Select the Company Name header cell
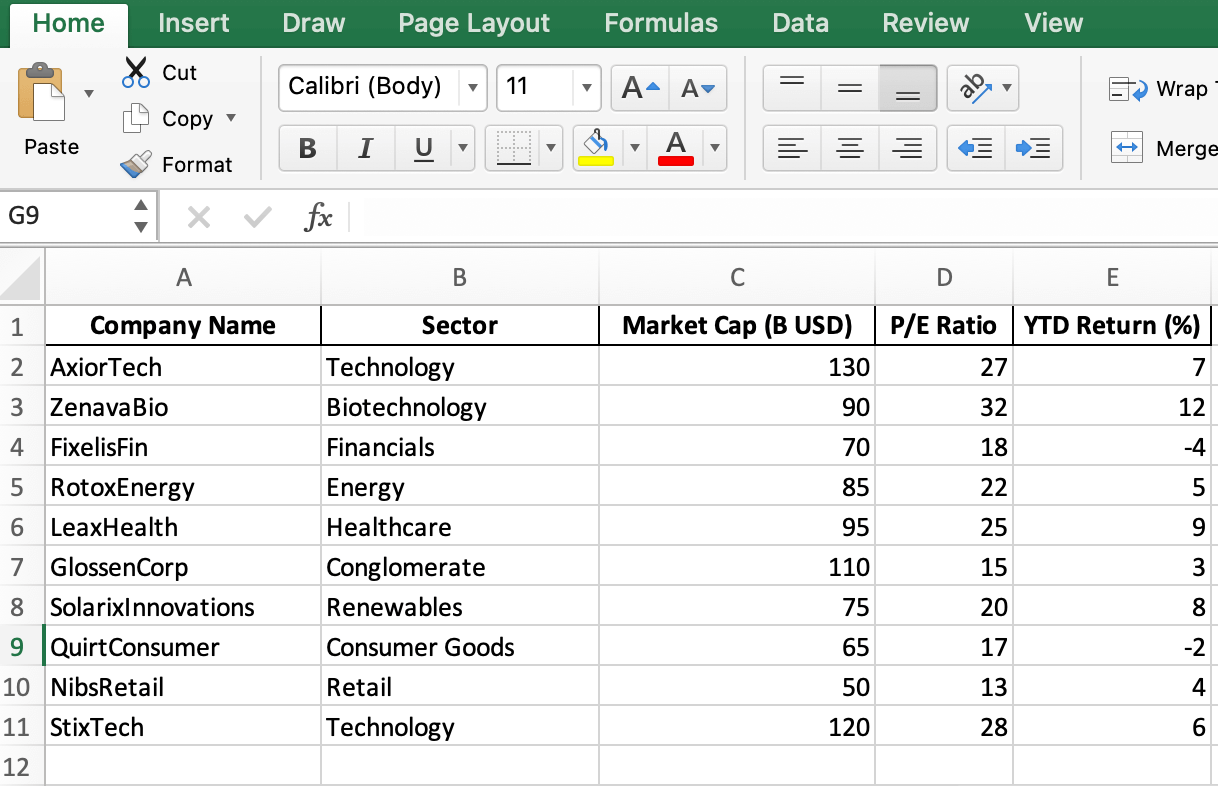The image size is (1218, 786). point(183,326)
